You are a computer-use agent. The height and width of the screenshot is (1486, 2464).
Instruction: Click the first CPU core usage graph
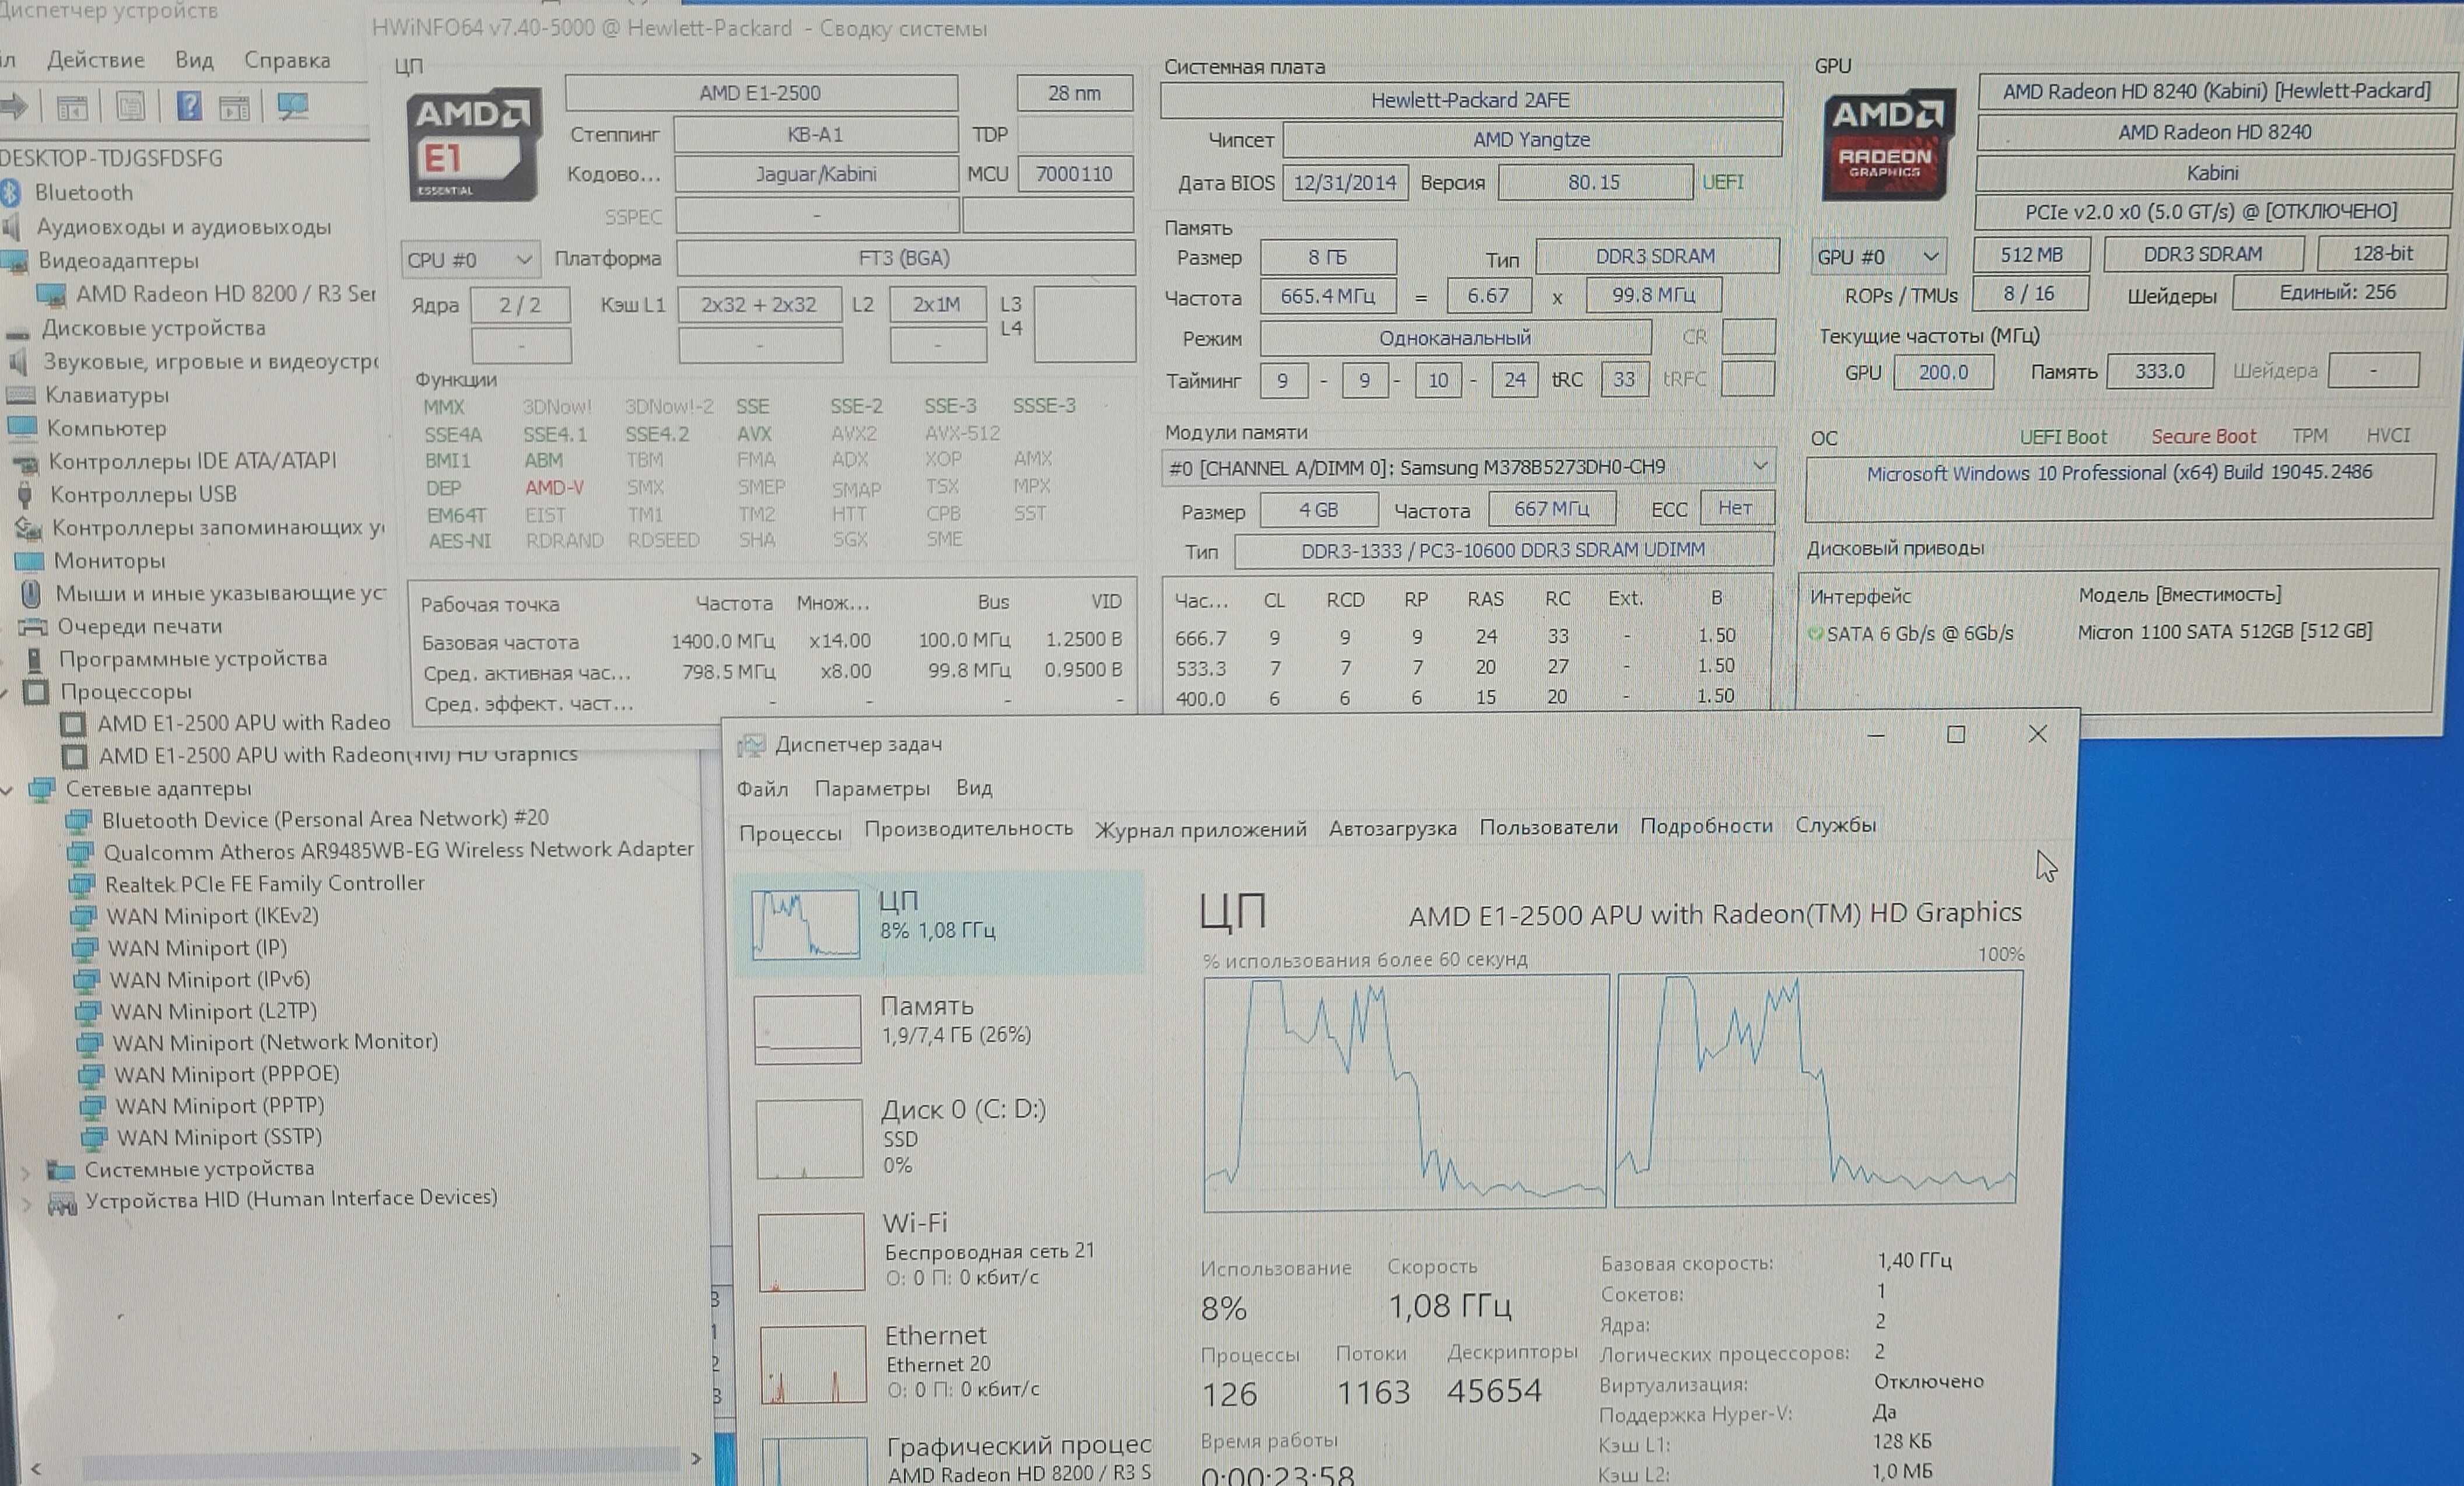1405,1093
